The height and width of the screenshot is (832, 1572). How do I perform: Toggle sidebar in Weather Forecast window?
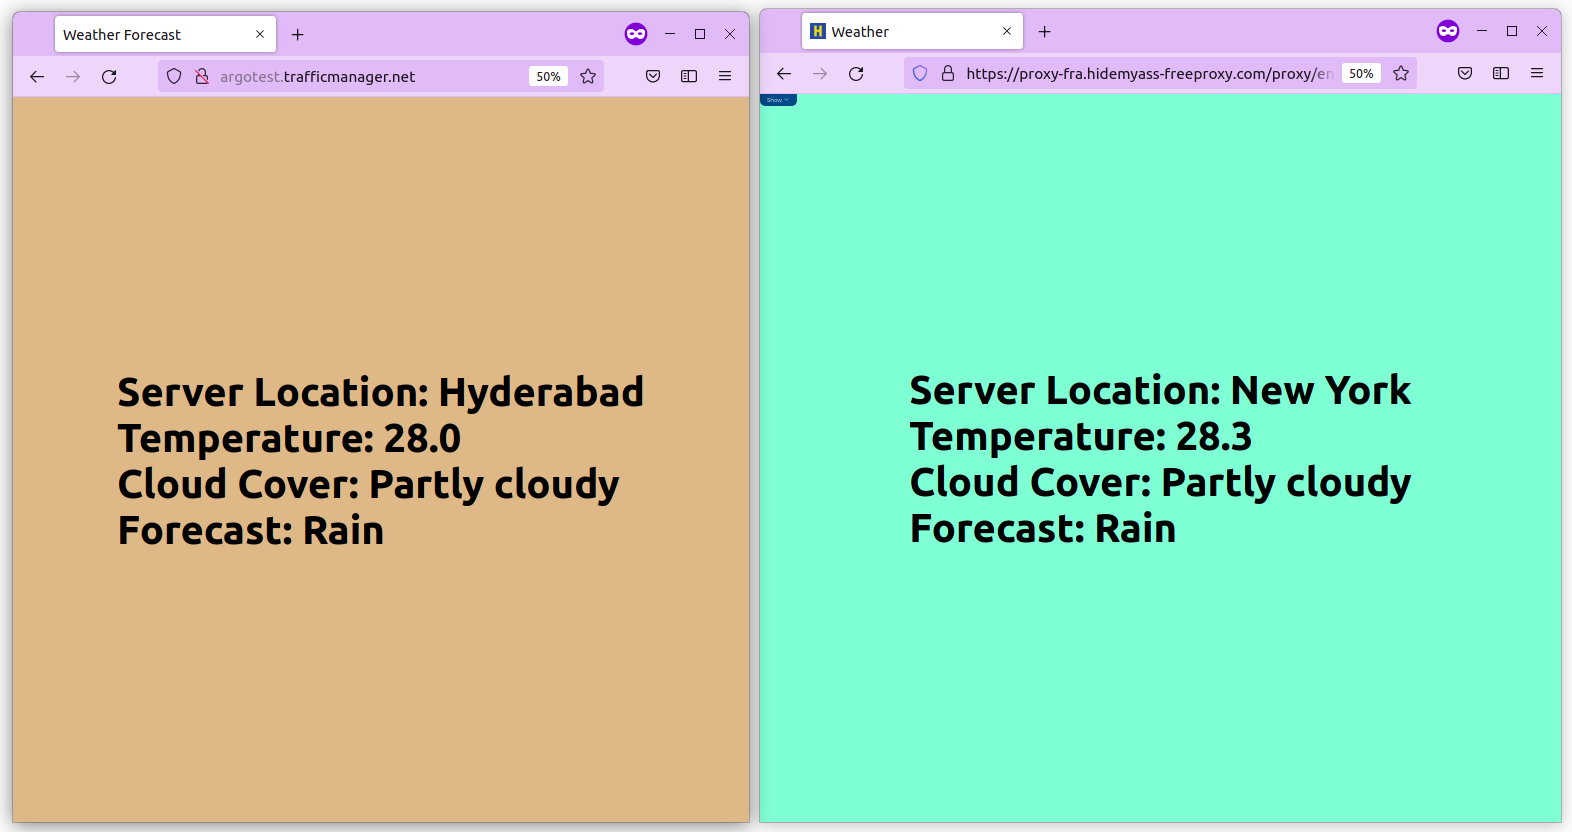[689, 76]
